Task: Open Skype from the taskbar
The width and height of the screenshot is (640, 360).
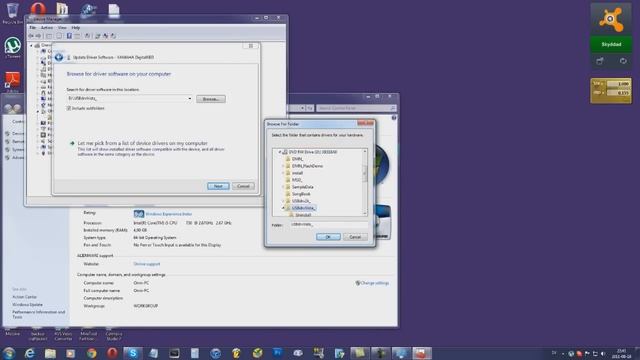Action: click(x=133, y=353)
